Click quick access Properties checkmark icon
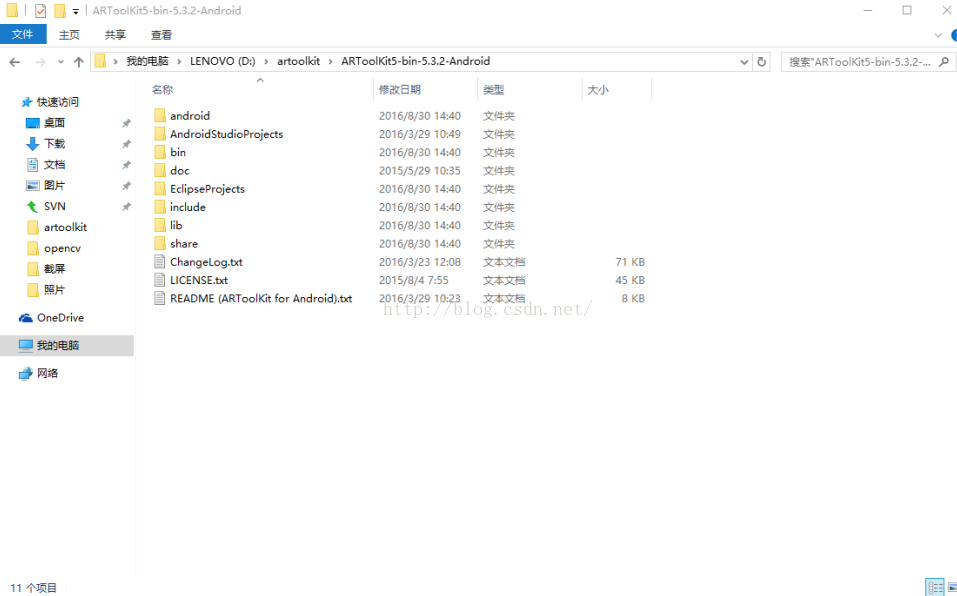The image size is (957, 596). click(40, 10)
